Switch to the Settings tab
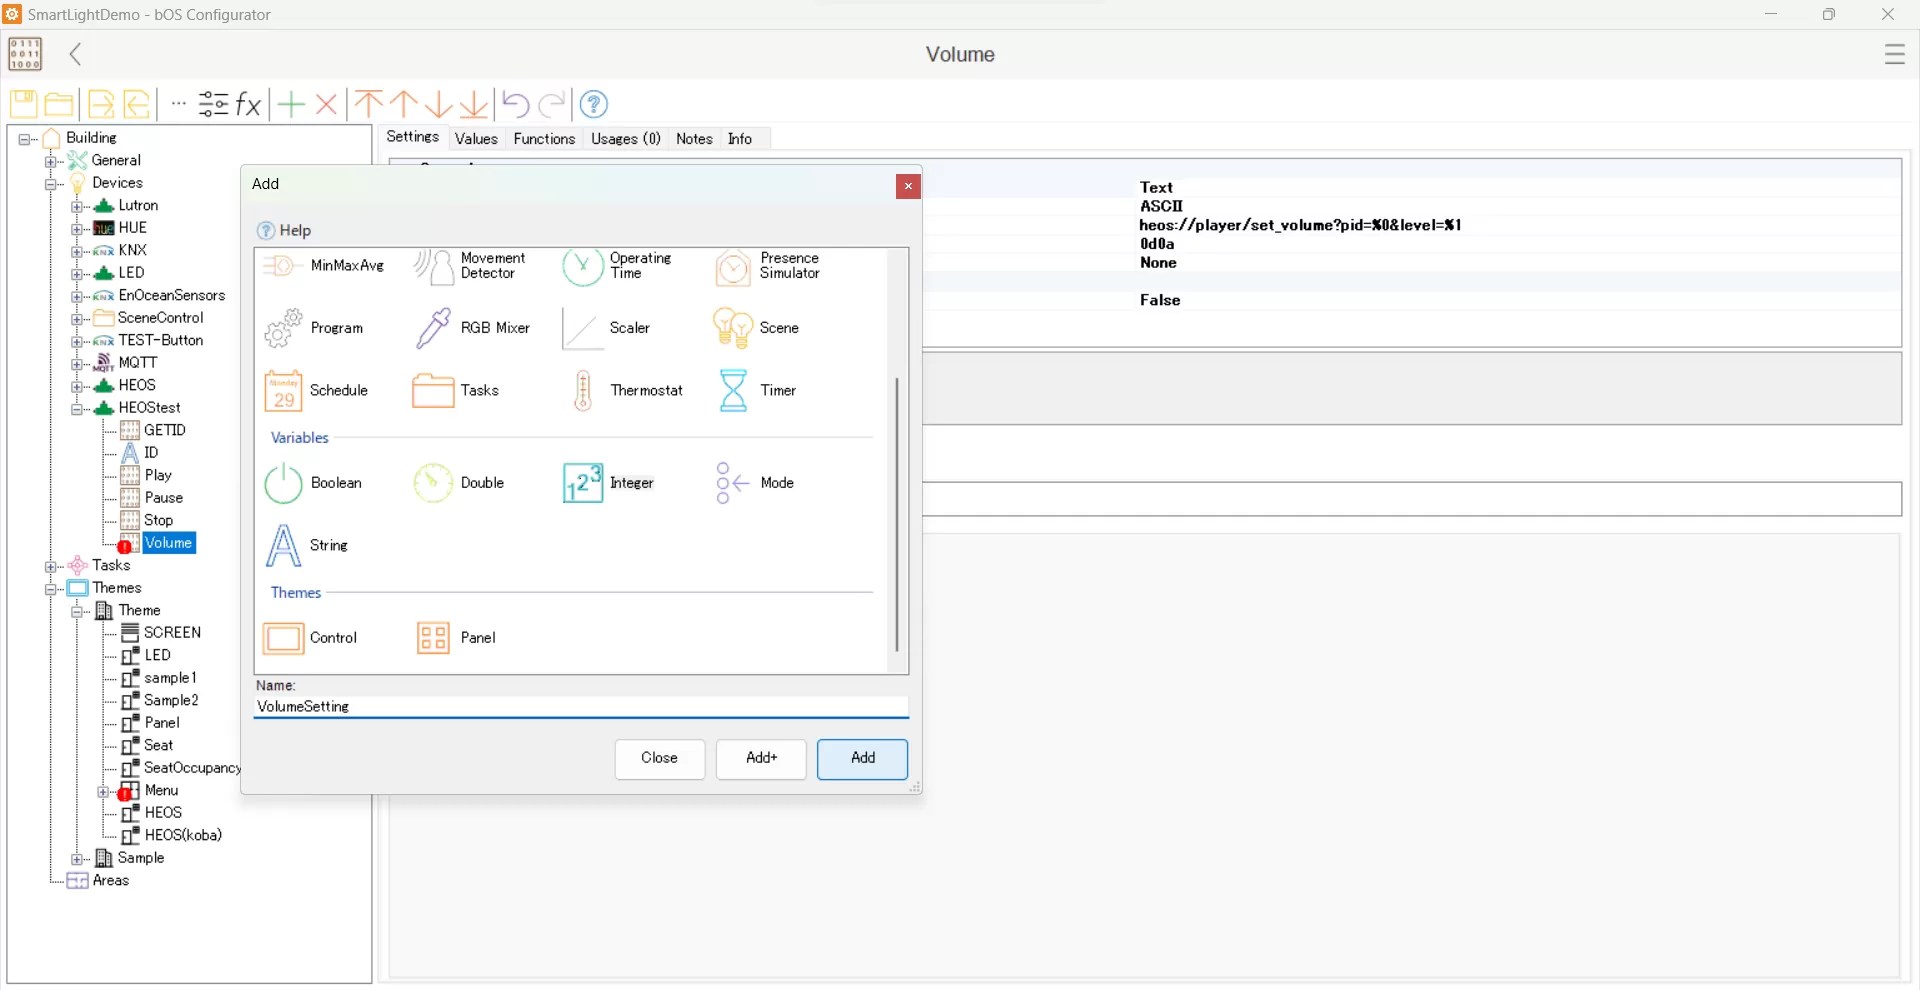Screen dimensions: 1920x990 (412, 138)
